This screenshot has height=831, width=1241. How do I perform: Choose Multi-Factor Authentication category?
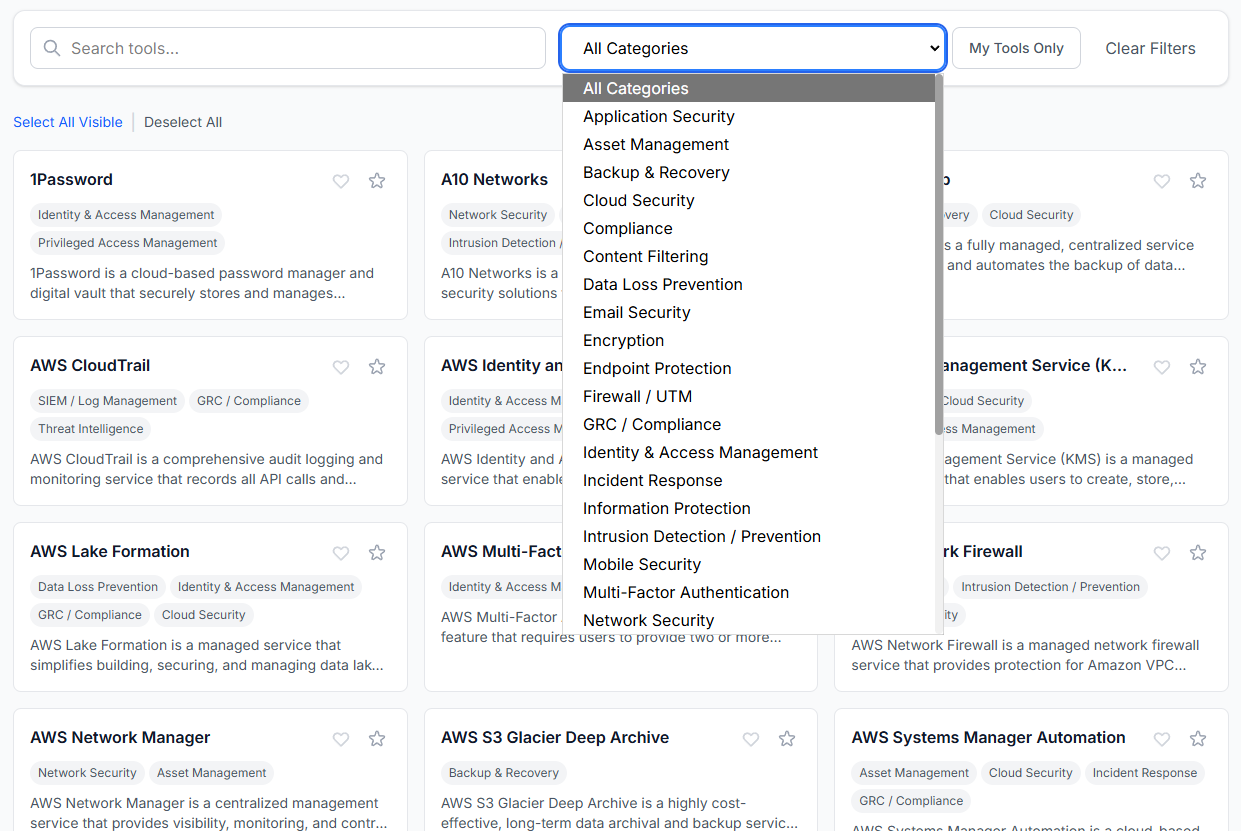click(748, 592)
